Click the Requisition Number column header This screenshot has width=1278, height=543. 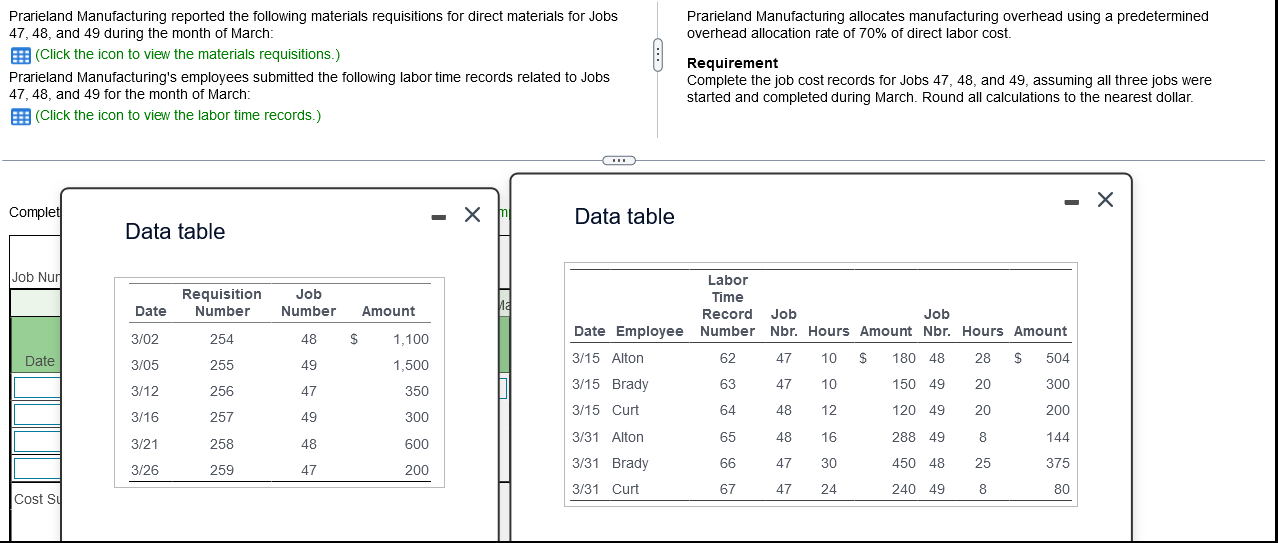tap(222, 303)
